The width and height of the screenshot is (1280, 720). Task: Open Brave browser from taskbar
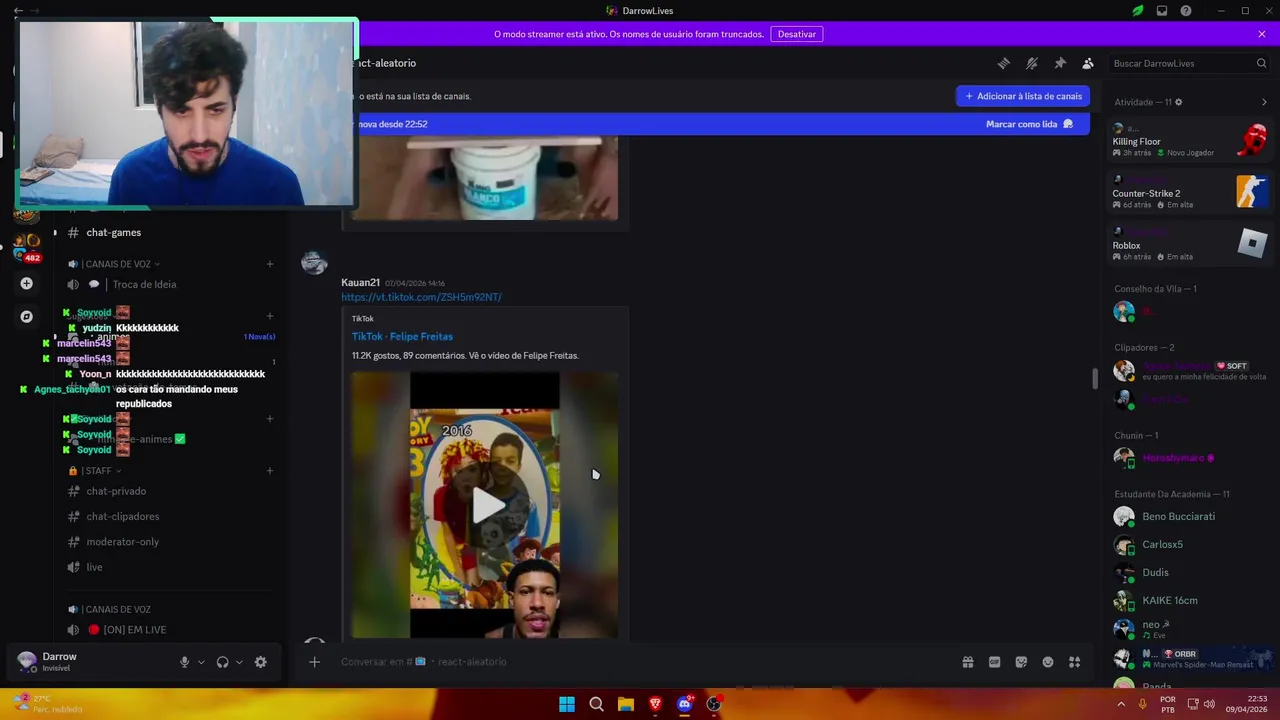(655, 704)
